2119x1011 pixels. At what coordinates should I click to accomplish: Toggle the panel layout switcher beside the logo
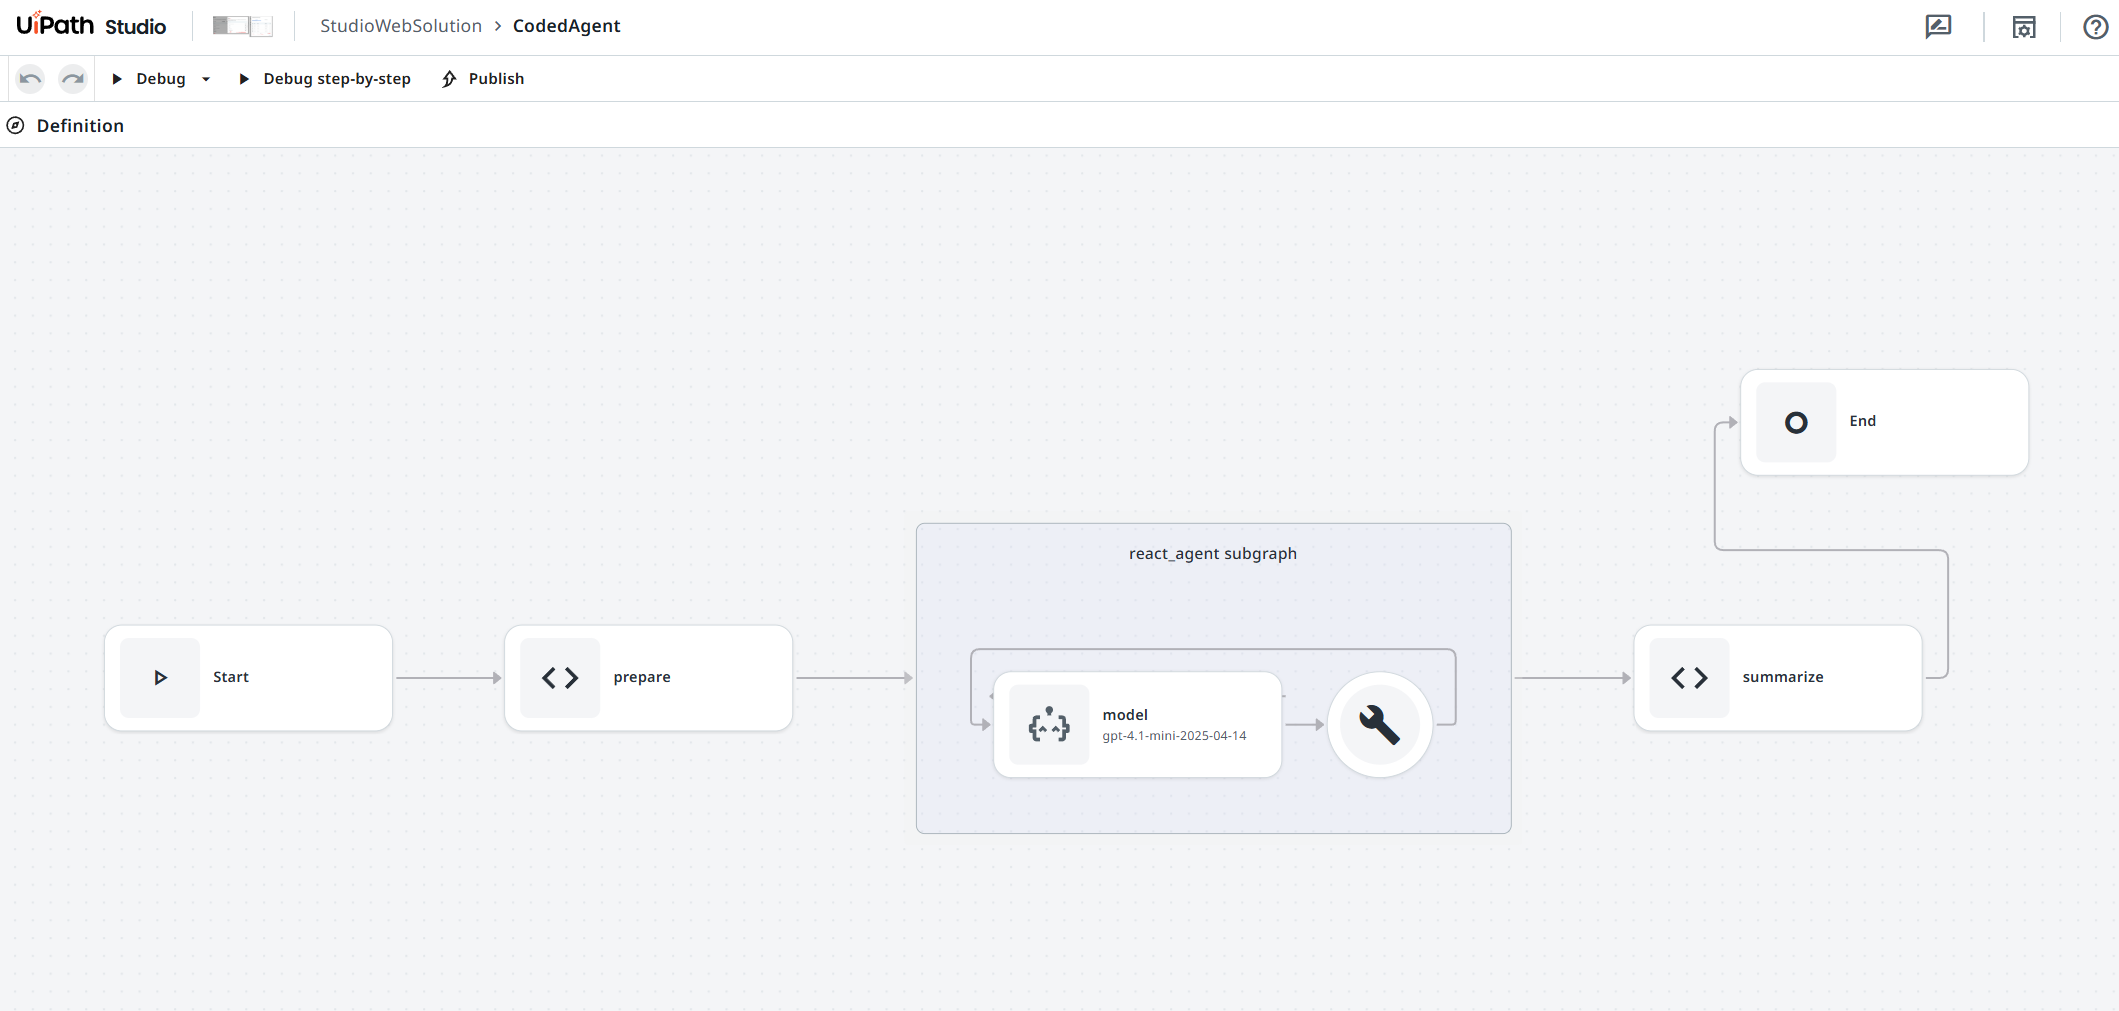tap(241, 25)
